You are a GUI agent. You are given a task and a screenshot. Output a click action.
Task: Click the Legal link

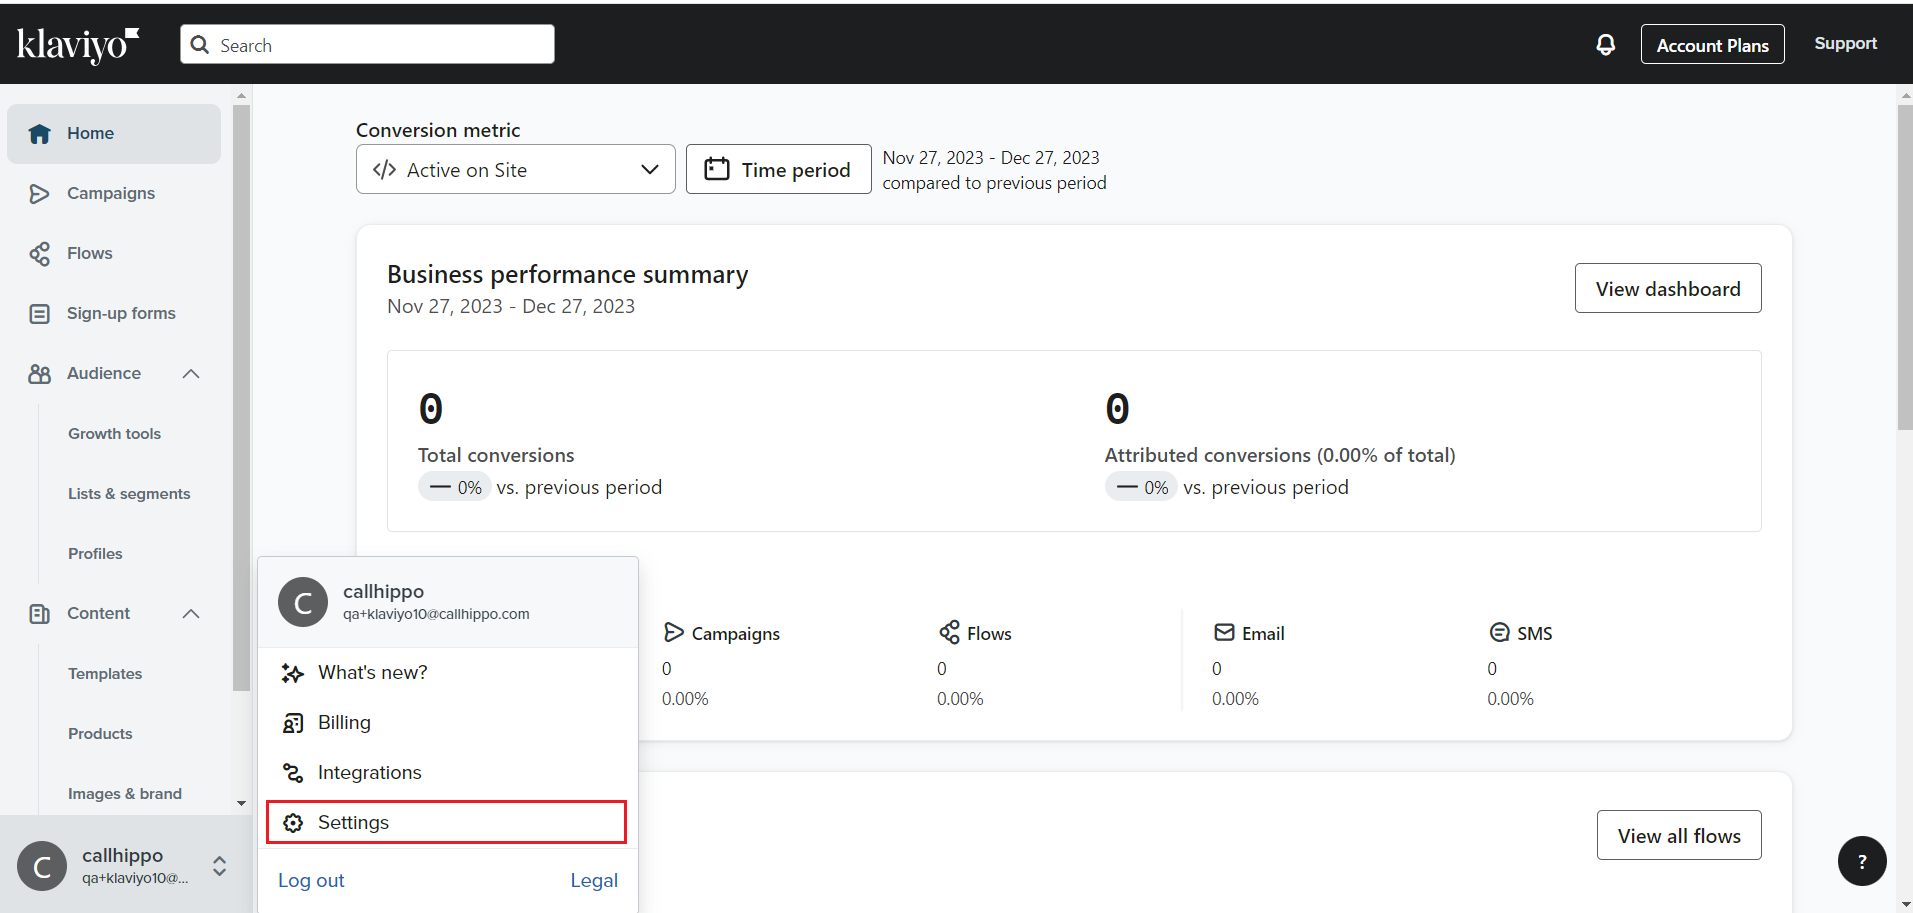594,880
